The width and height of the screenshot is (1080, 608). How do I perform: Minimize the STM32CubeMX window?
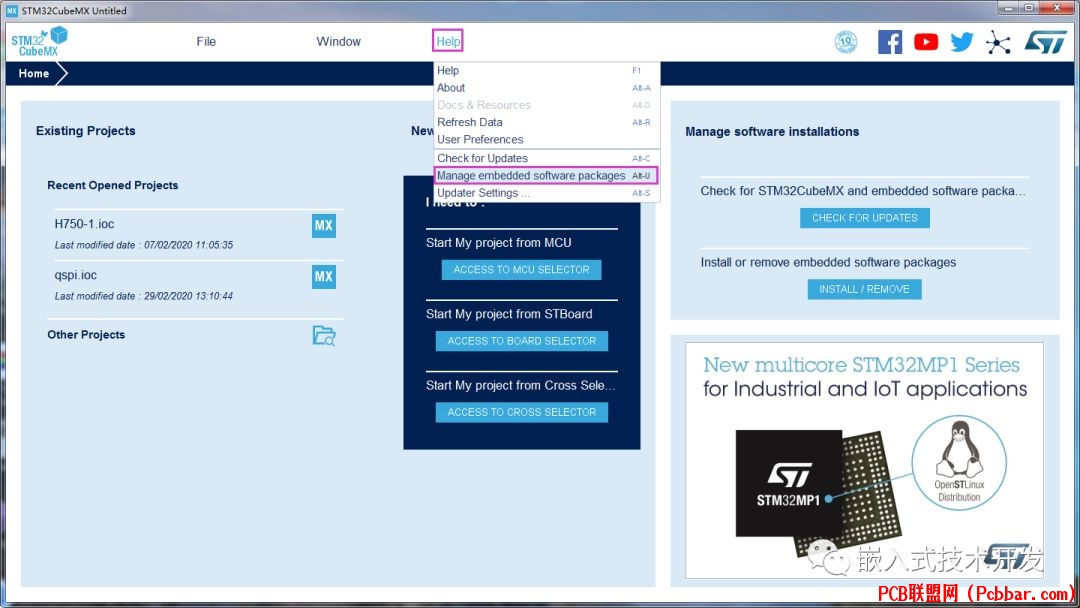coord(1008,8)
